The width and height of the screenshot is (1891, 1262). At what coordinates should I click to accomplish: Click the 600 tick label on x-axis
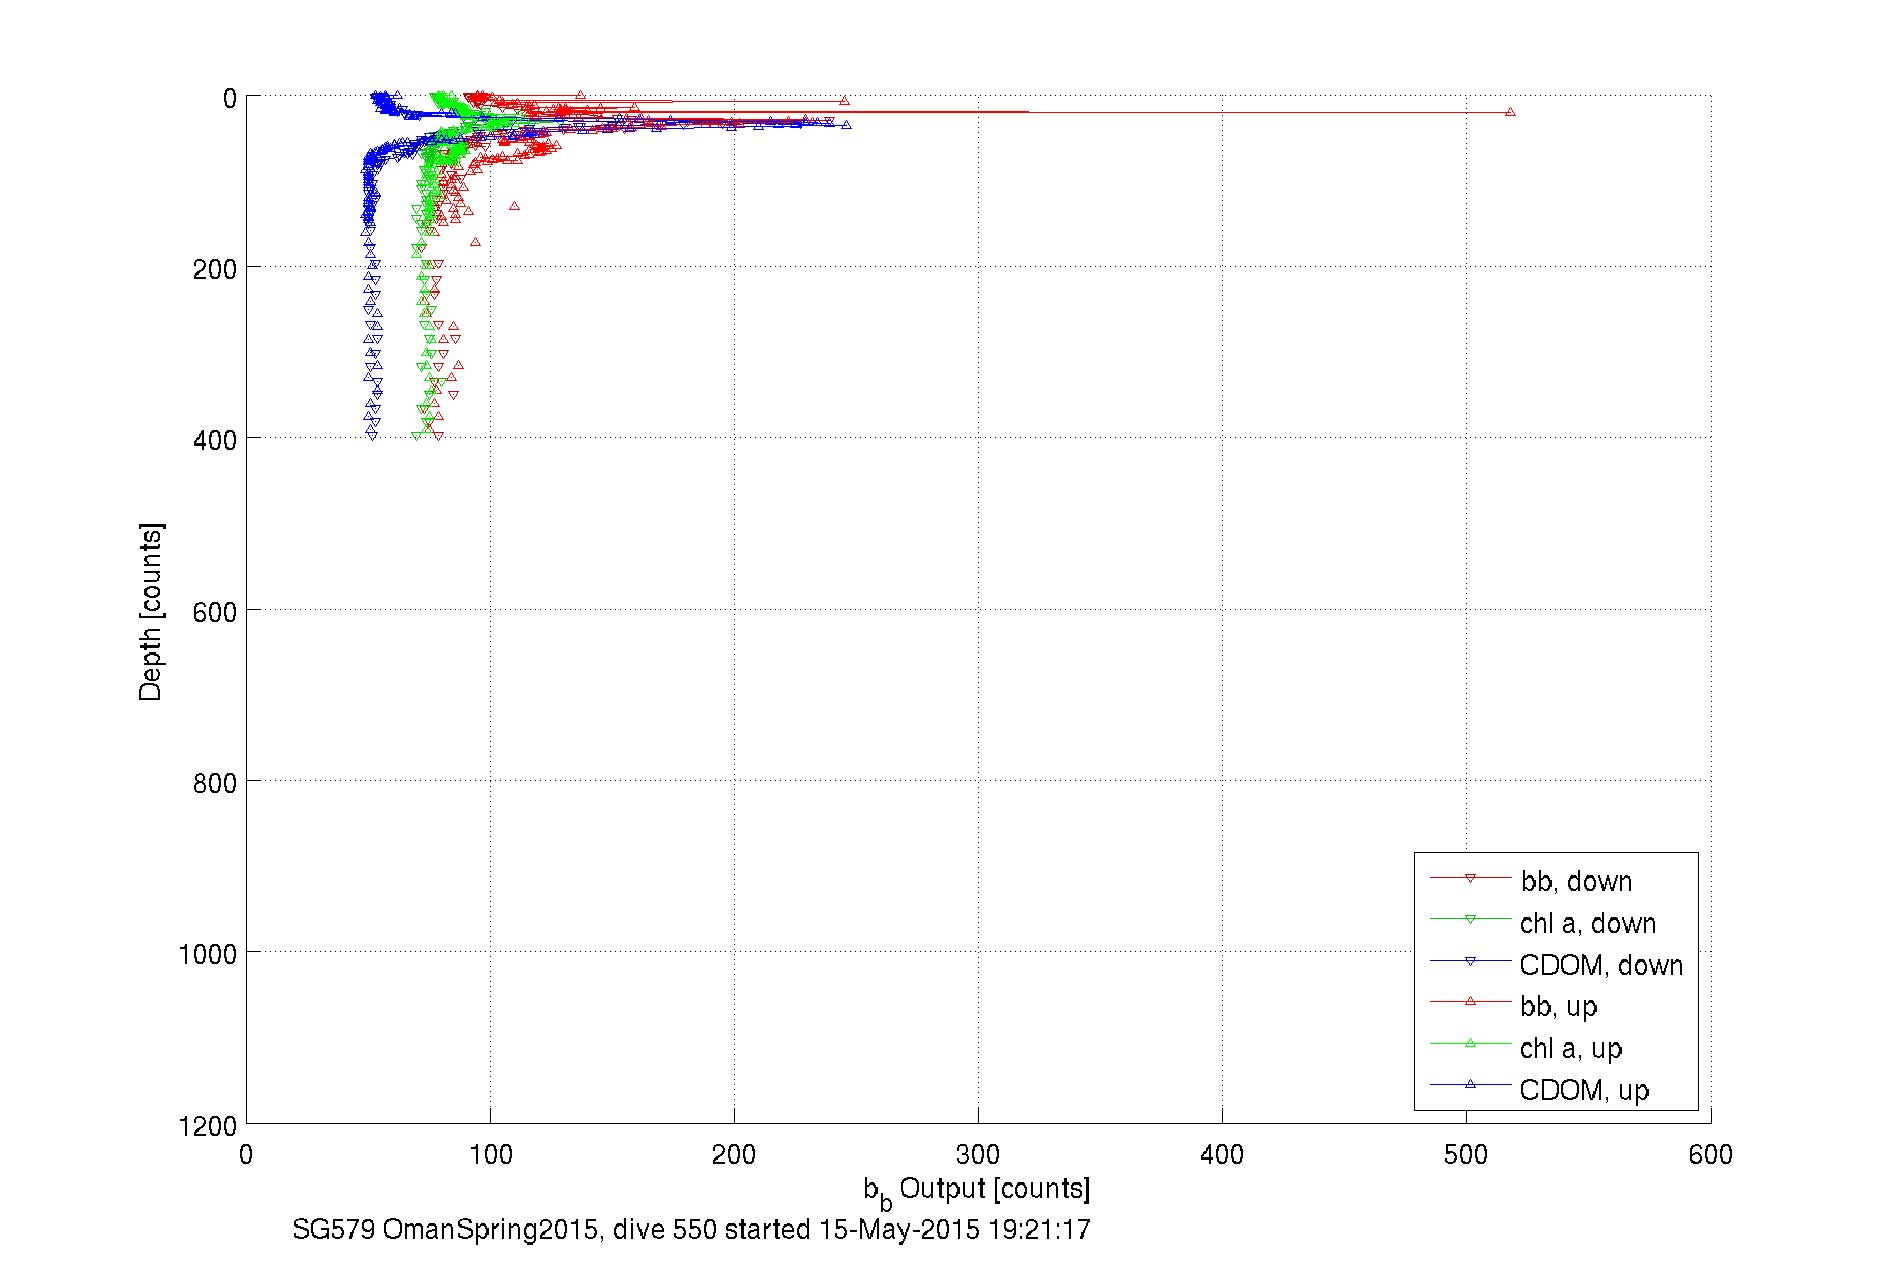(1710, 1155)
